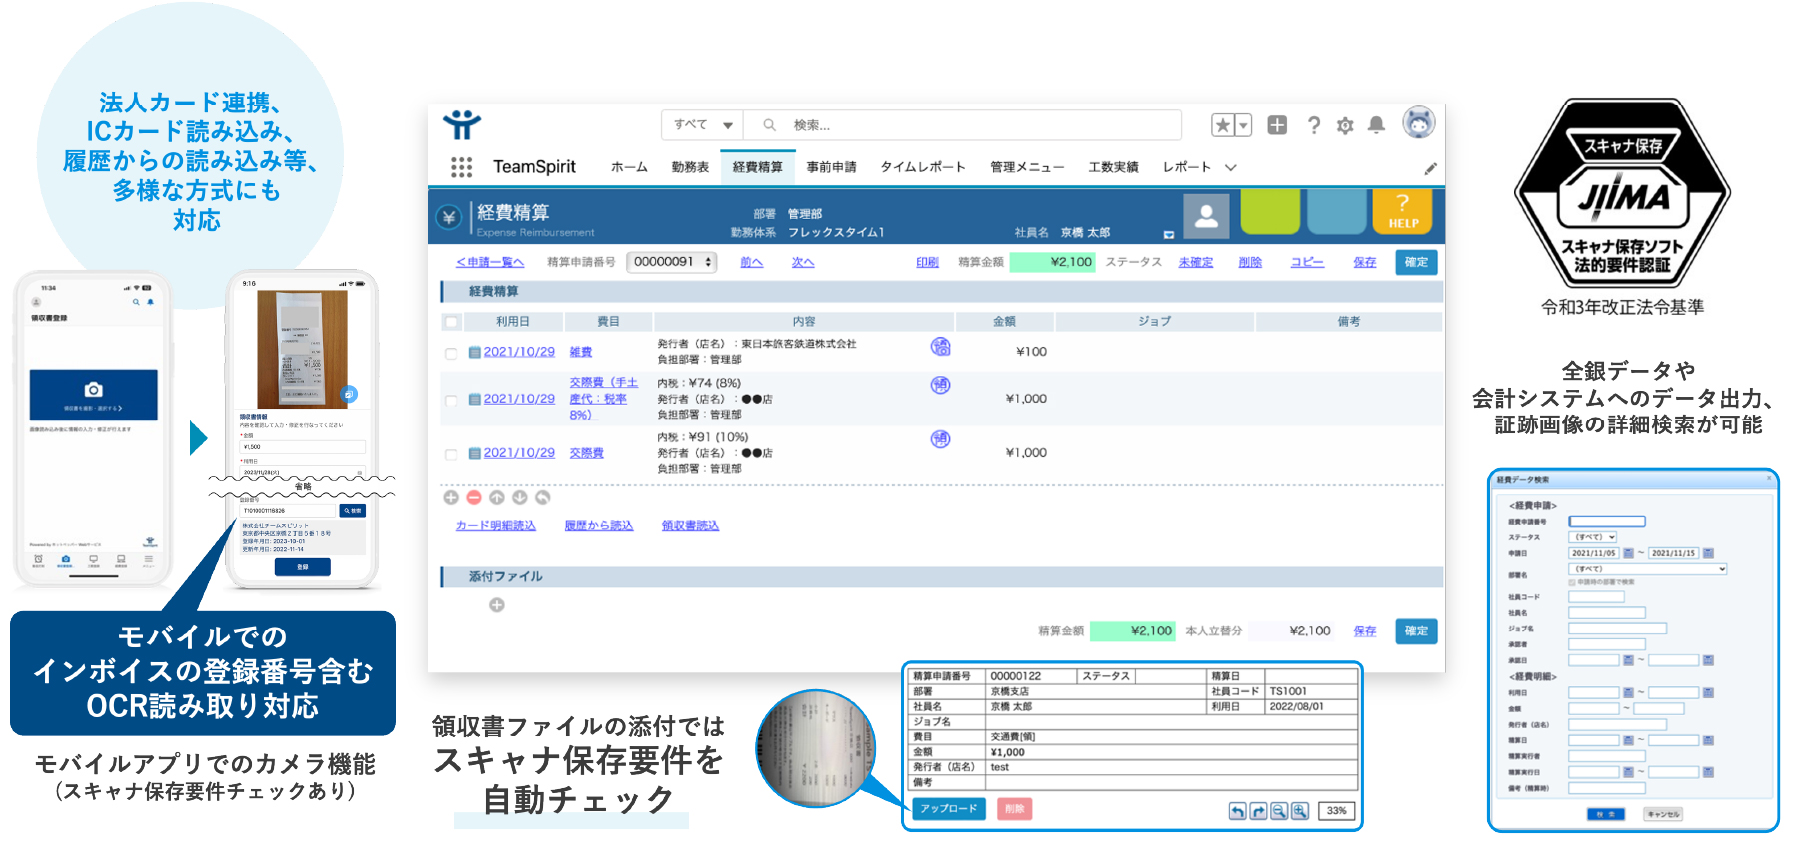Click the カード明細読込 link
Image resolution: width=1800 pixels, height=841 pixels.
click(x=496, y=526)
